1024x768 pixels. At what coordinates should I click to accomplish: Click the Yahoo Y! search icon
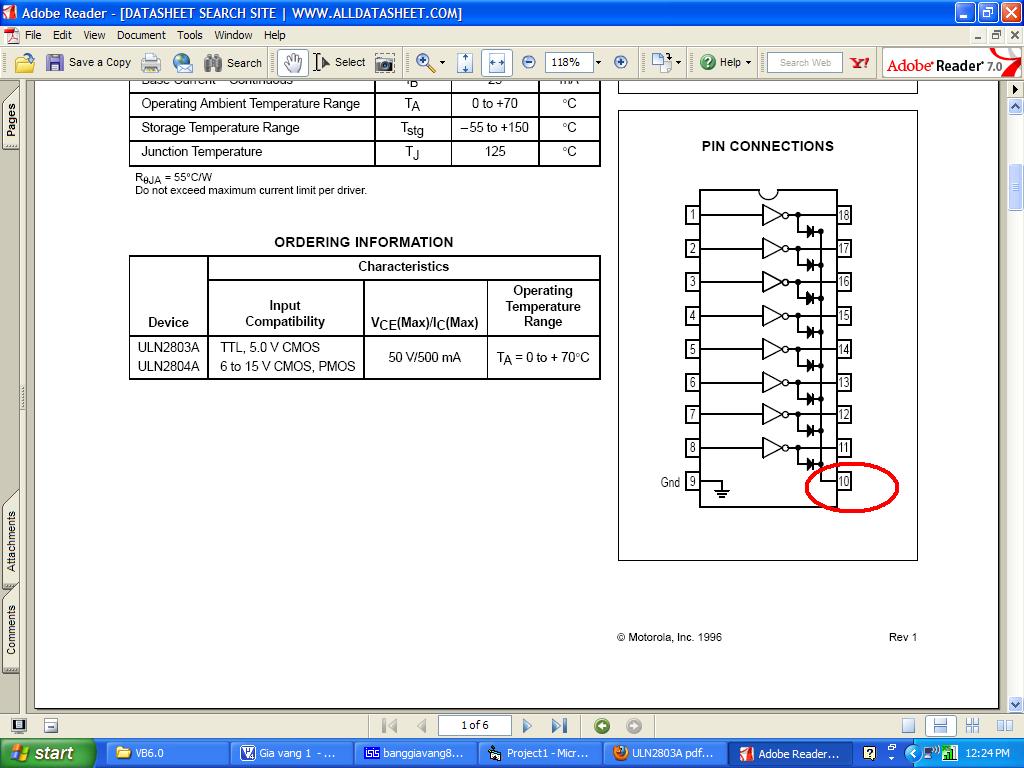(859, 63)
